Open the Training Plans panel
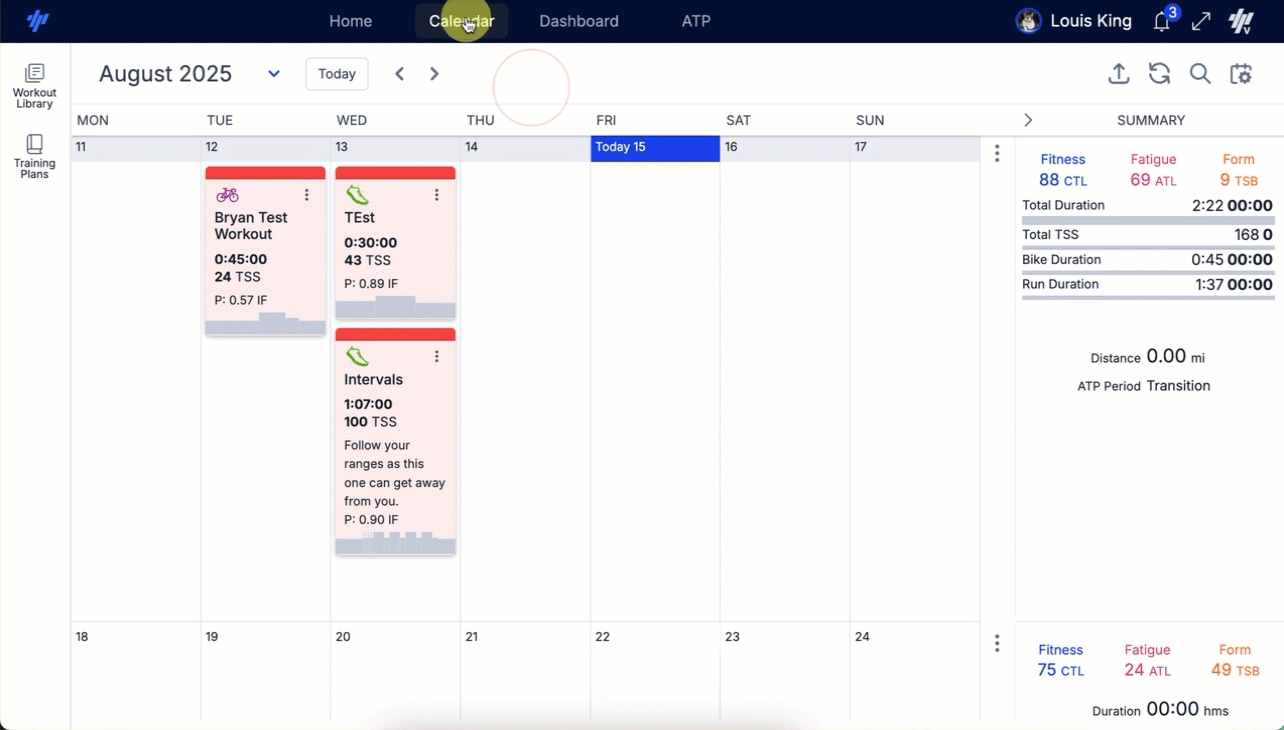Viewport: 1284px width, 730px height. tap(34, 156)
